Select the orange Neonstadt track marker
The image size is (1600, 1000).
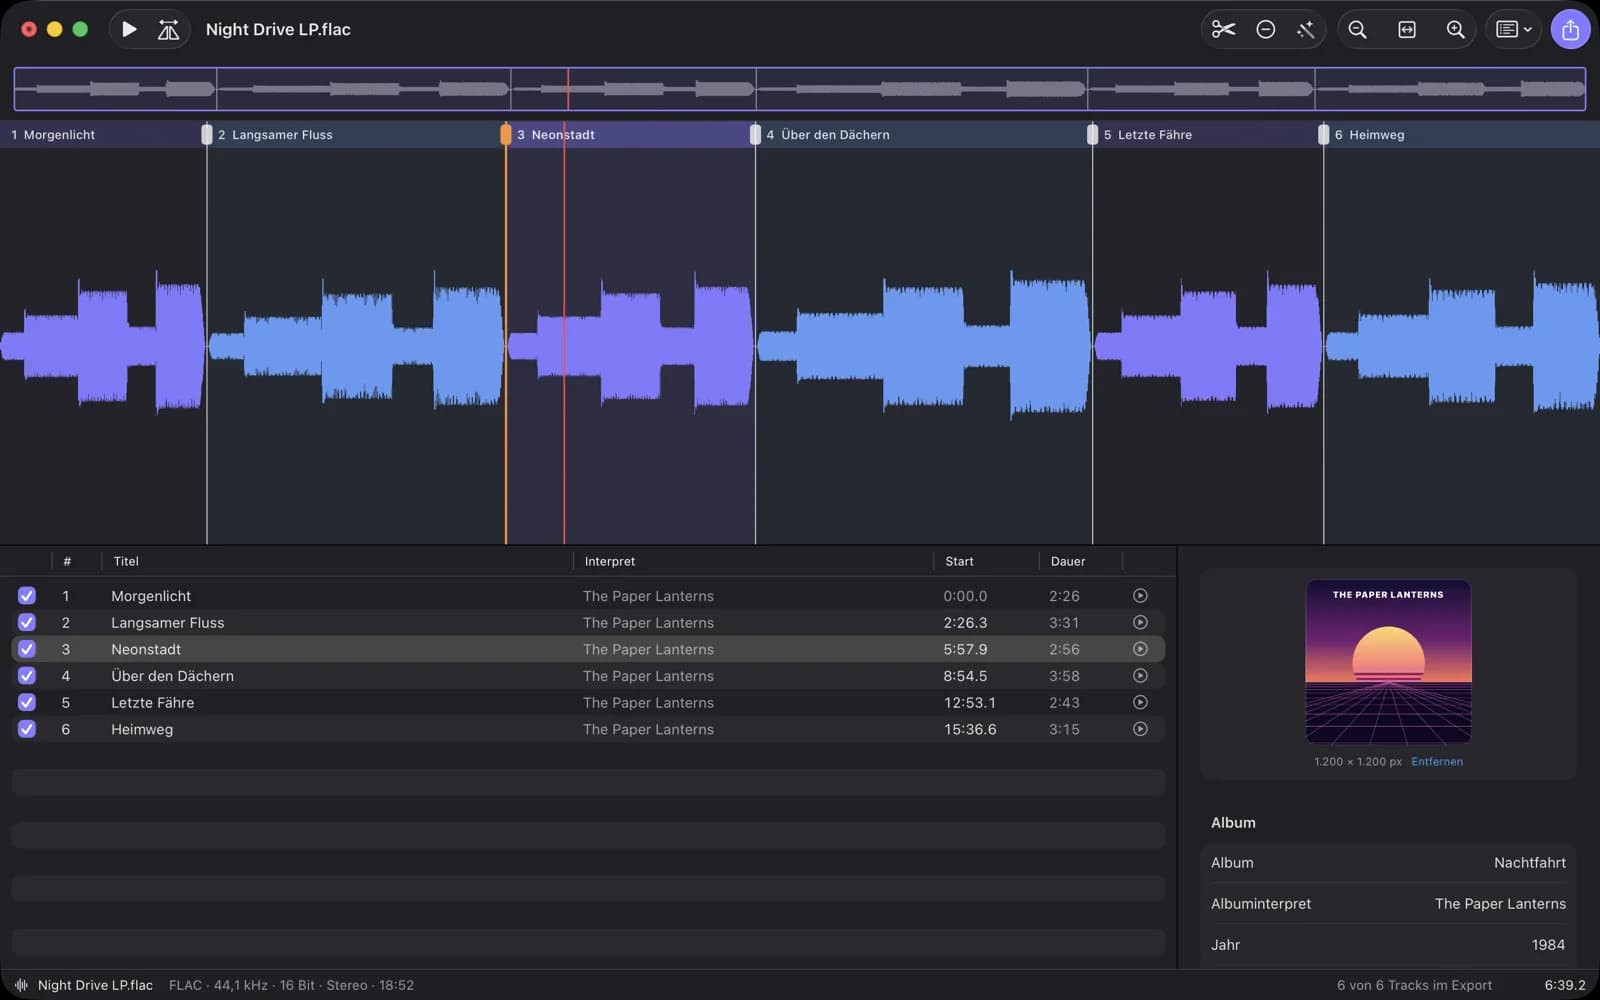click(x=506, y=134)
